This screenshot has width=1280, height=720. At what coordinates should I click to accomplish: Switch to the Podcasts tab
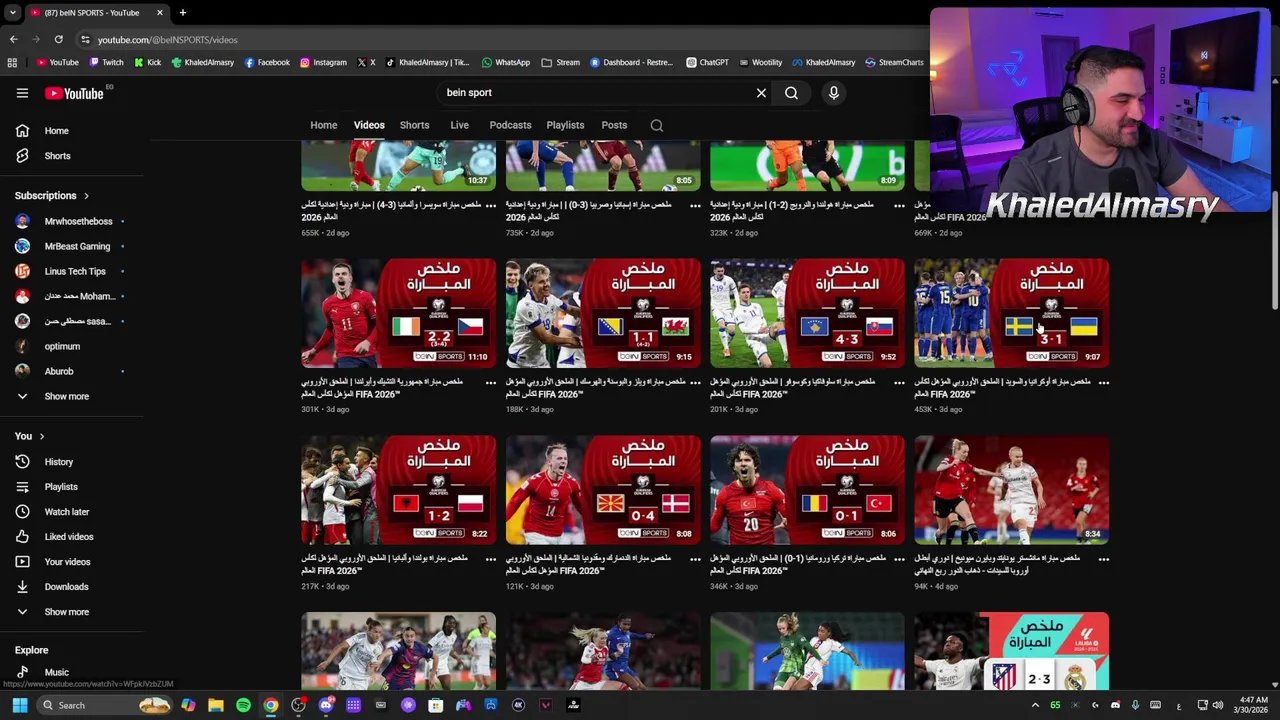(x=510, y=125)
